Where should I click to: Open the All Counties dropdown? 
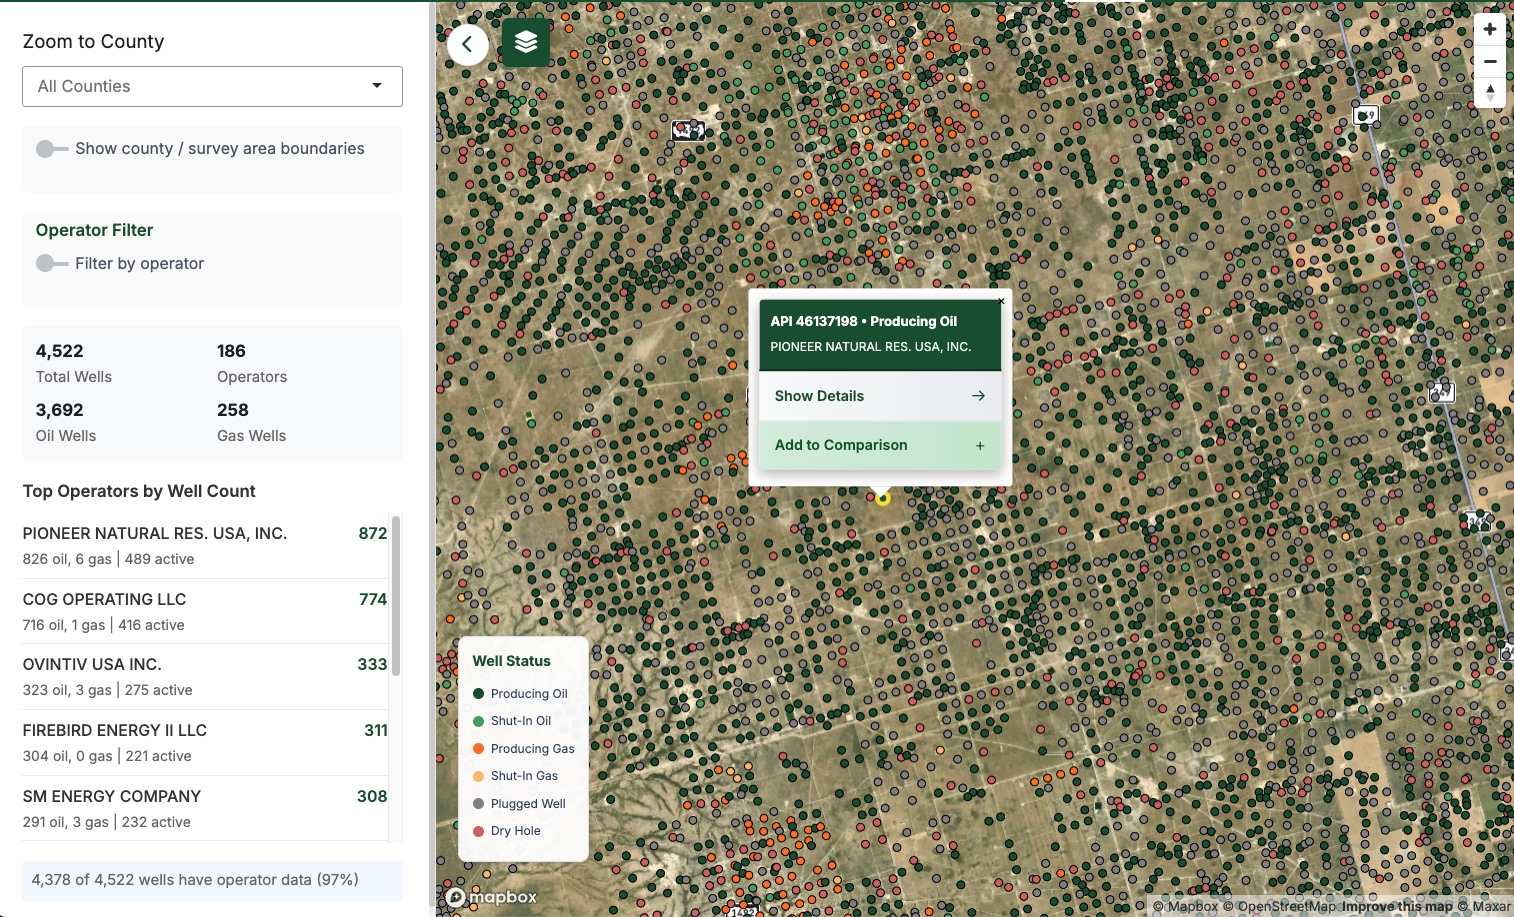click(212, 86)
